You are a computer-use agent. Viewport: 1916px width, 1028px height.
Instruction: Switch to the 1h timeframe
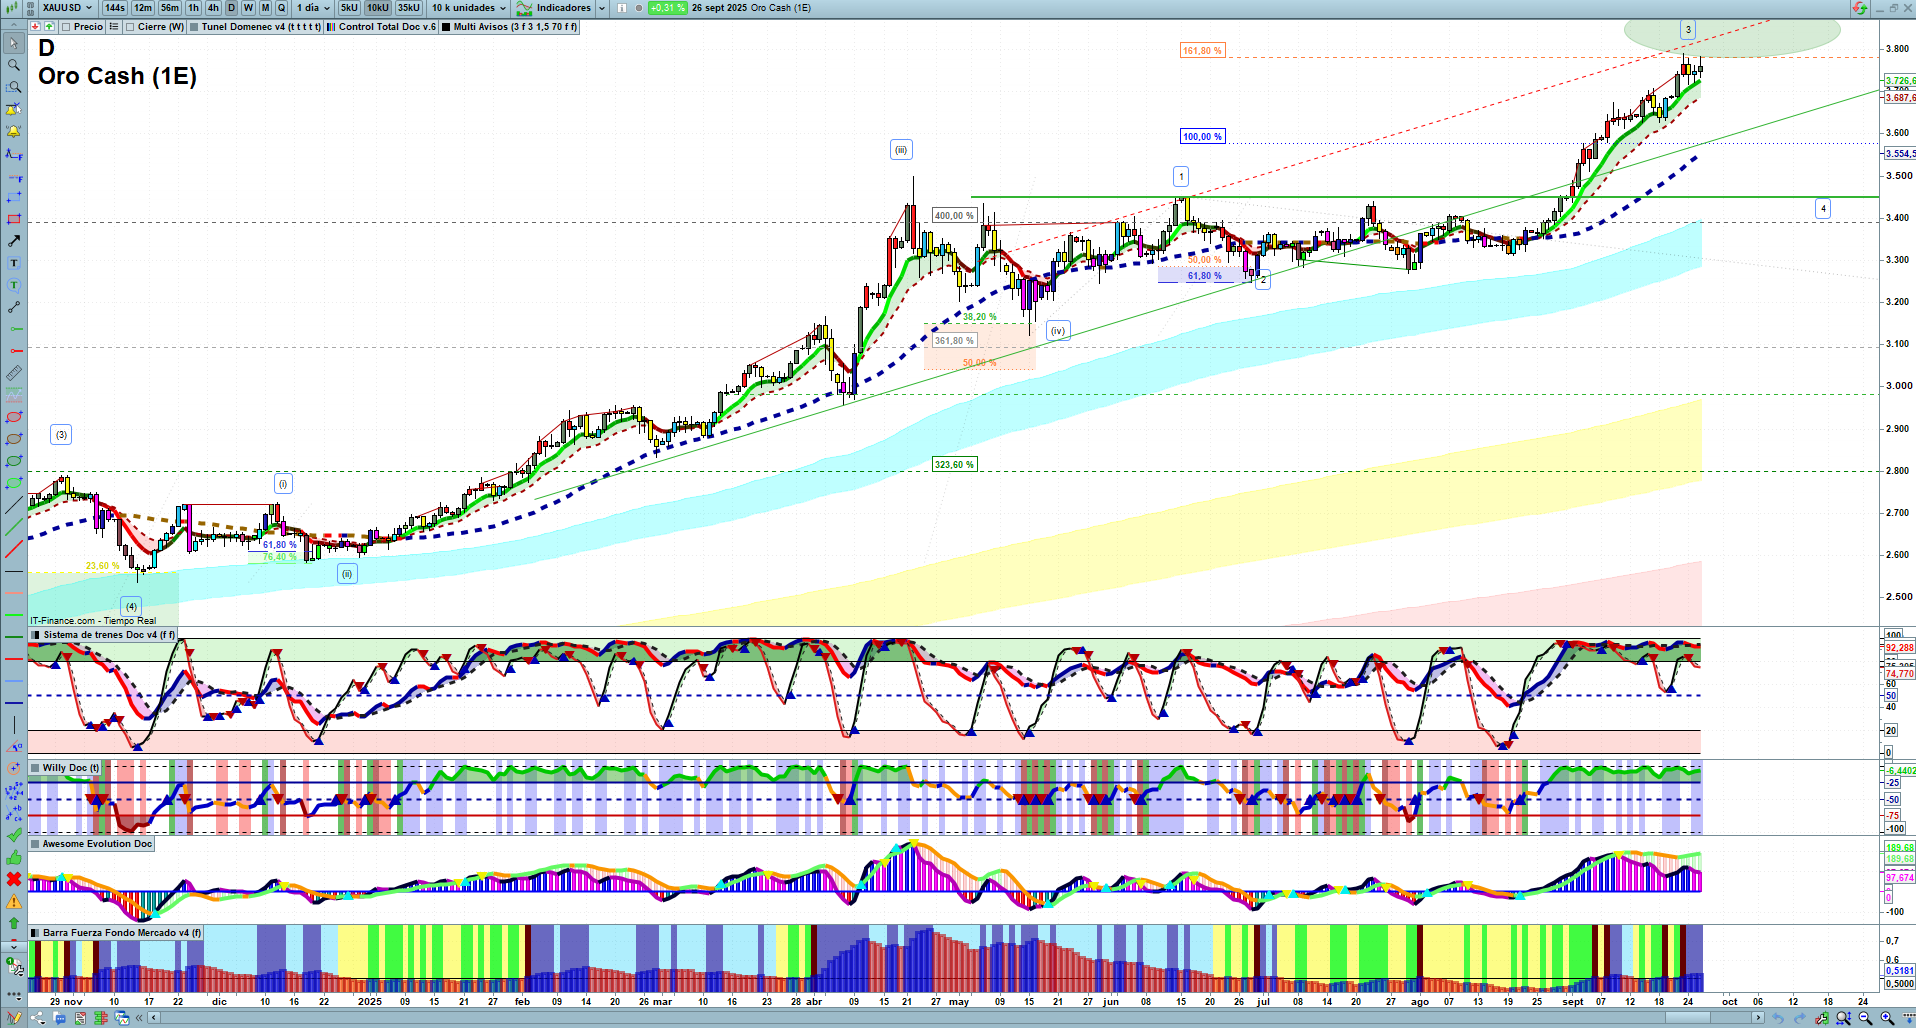(194, 8)
